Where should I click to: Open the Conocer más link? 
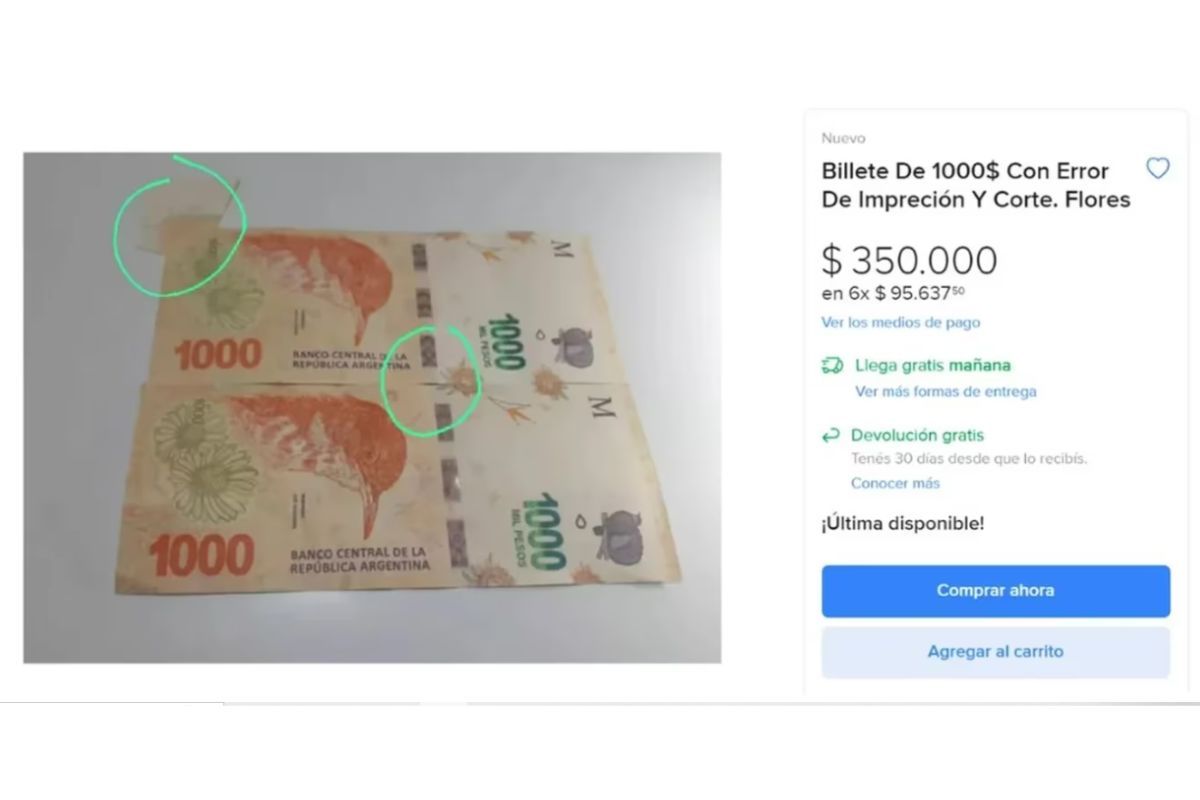(895, 483)
